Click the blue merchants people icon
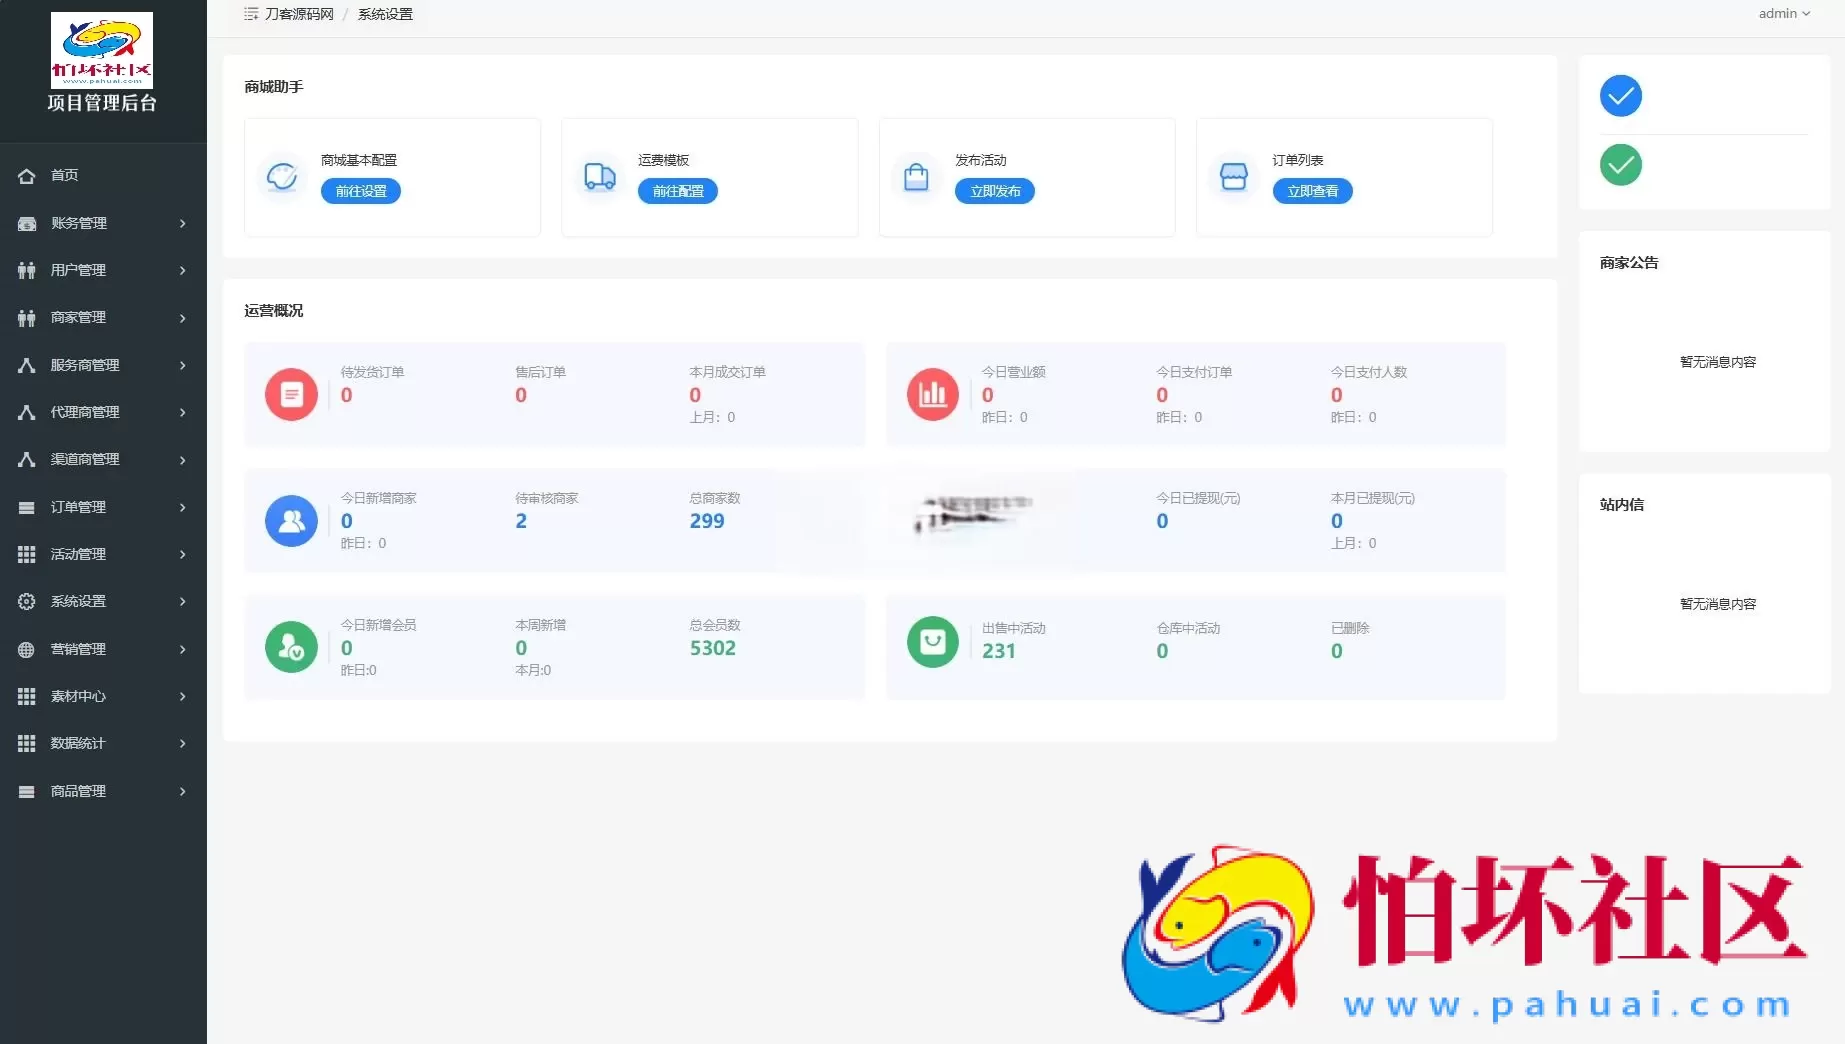The width and height of the screenshot is (1845, 1044). 291,521
